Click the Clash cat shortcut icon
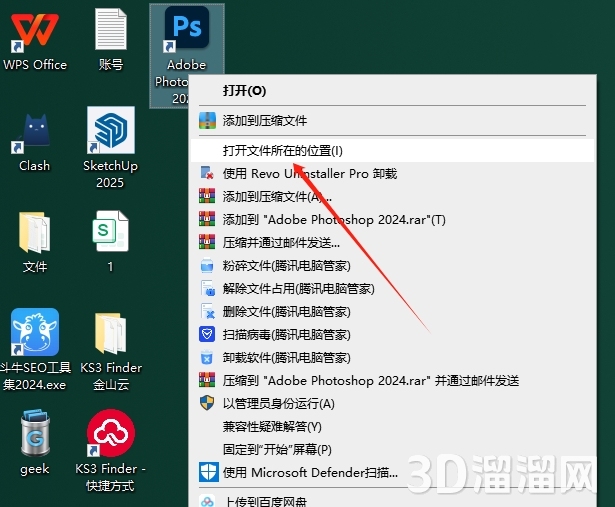Screen dimensions: 615x507 point(35,143)
